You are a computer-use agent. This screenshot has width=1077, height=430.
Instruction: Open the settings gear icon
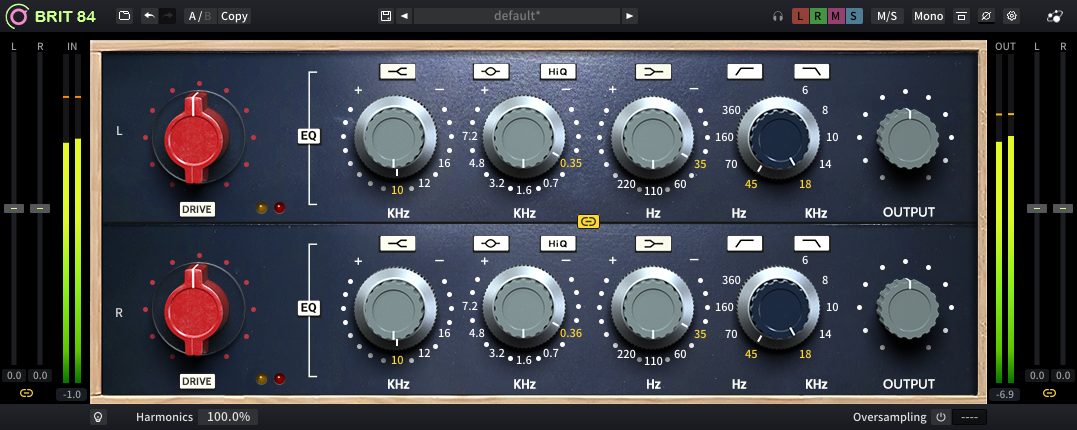[1011, 16]
